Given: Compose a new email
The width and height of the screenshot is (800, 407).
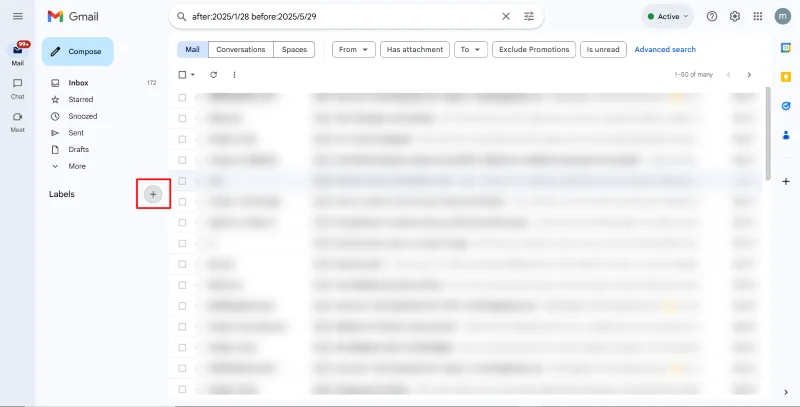Looking at the screenshot, I should (78, 52).
